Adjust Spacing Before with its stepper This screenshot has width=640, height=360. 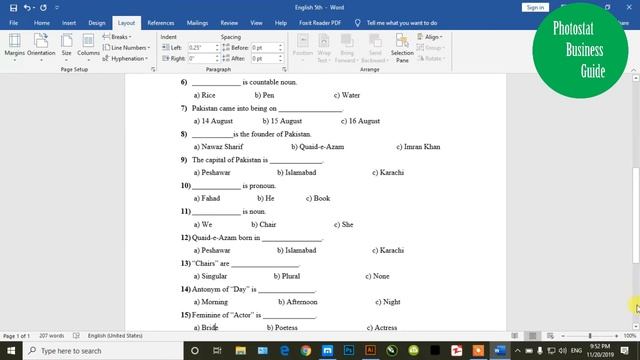tap(280, 48)
